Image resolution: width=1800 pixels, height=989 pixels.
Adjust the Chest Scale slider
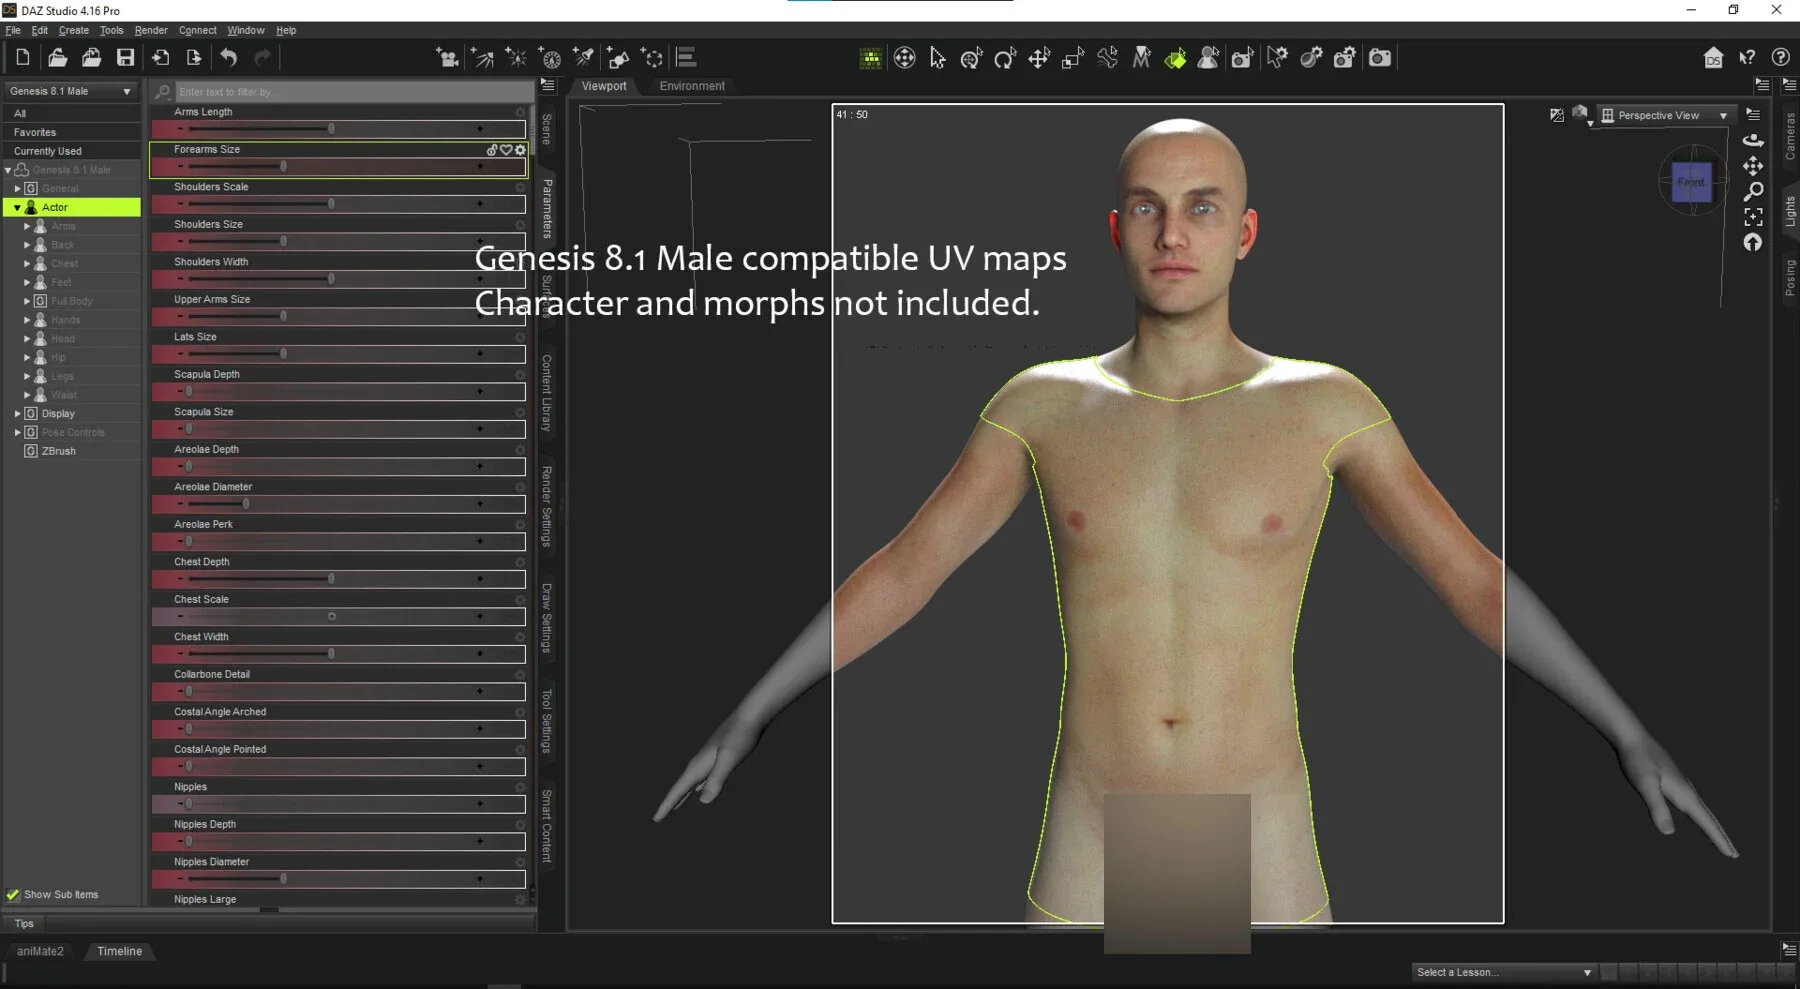coord(338,616)
